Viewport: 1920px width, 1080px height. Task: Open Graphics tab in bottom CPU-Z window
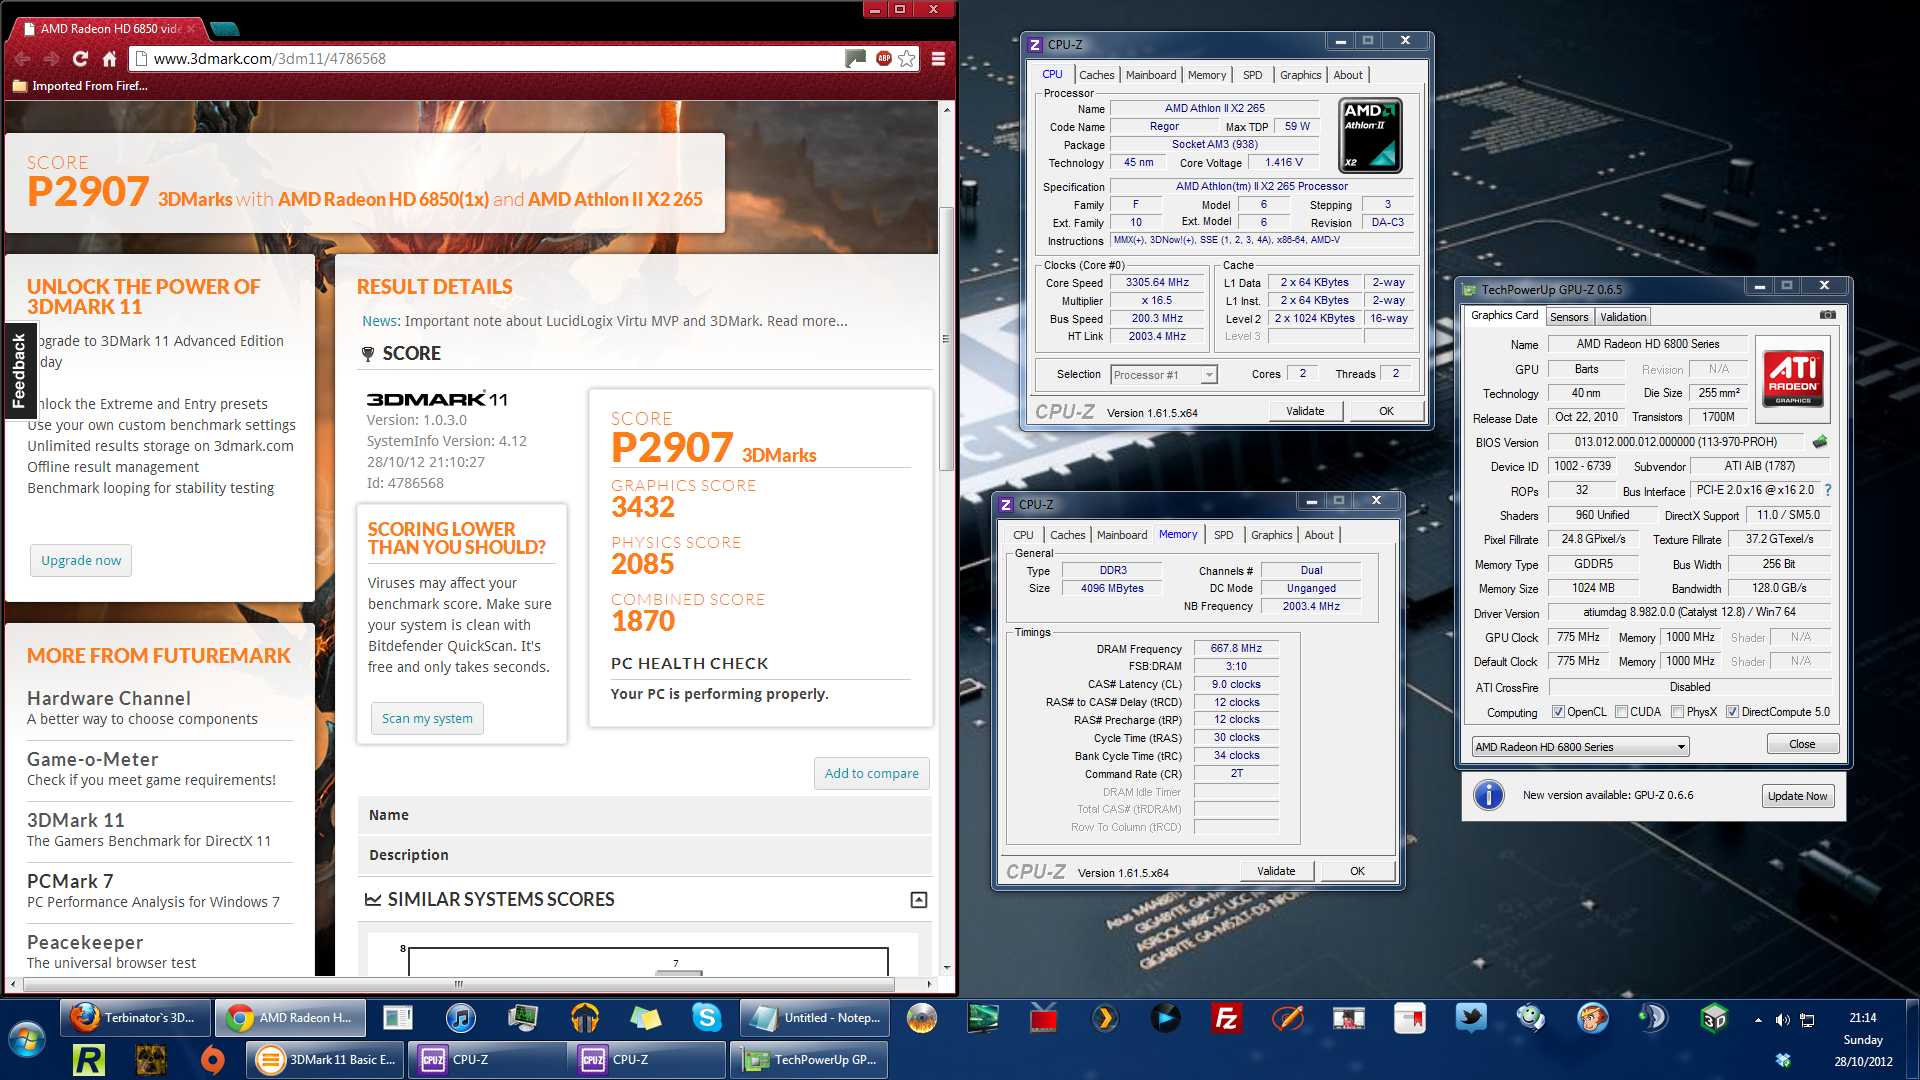point(1271,535)
